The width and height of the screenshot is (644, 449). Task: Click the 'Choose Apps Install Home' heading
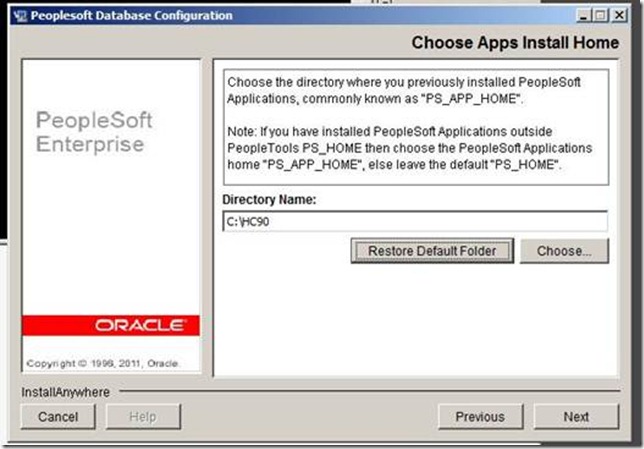[x=515, y=43]
